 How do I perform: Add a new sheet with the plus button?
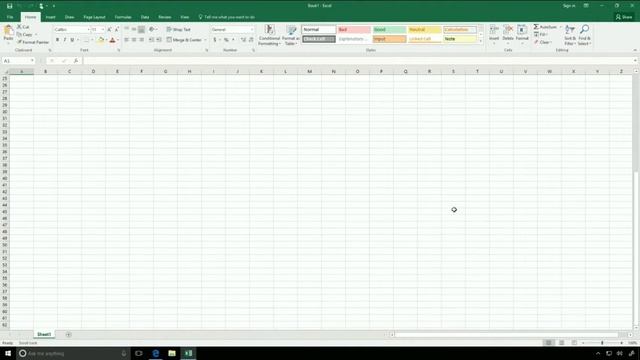68,335
